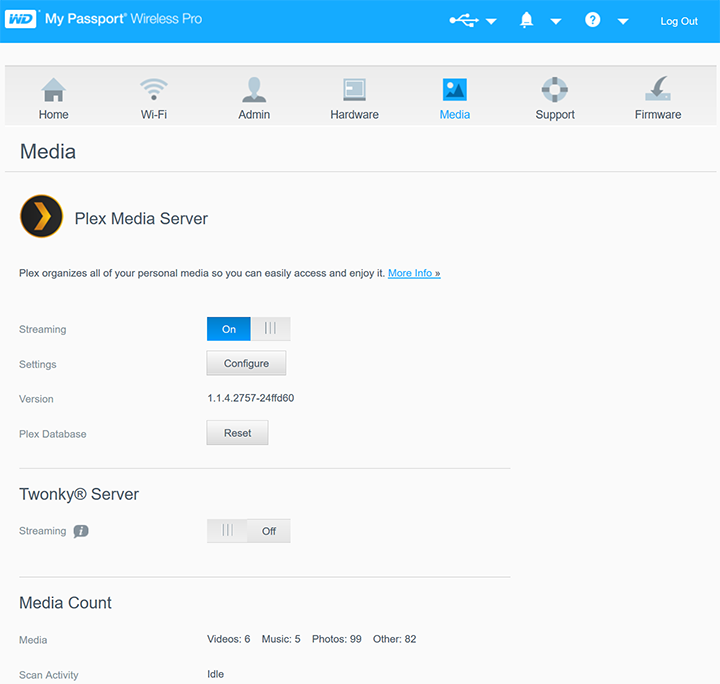Show Twonky Streaming info tooltip icon

(81, 531)
